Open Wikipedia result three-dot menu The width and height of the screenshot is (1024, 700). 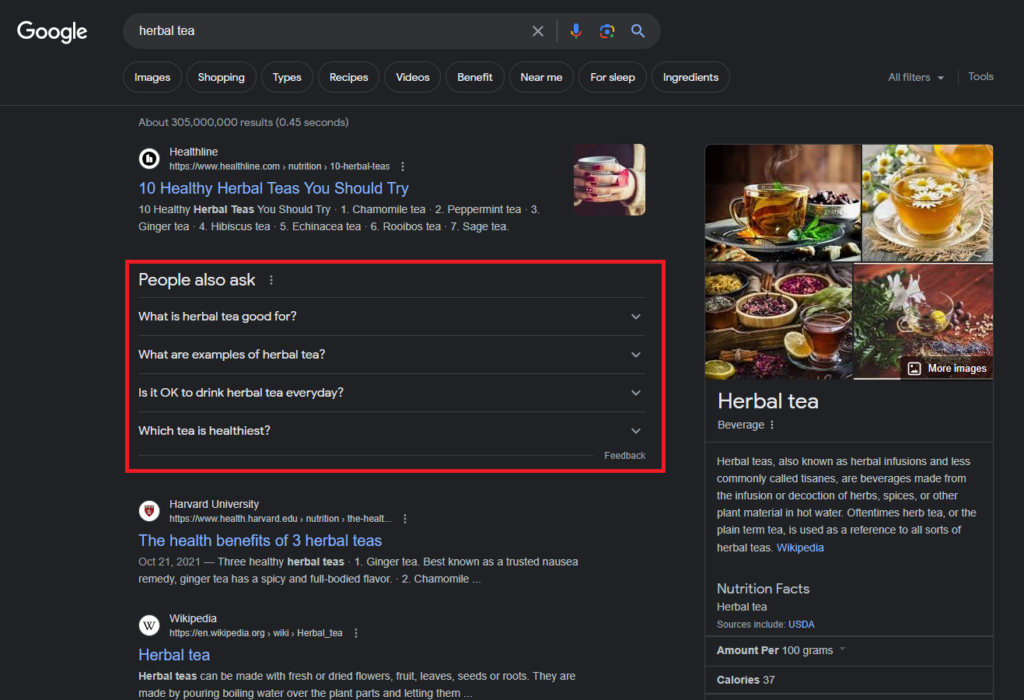pos(356,633)
